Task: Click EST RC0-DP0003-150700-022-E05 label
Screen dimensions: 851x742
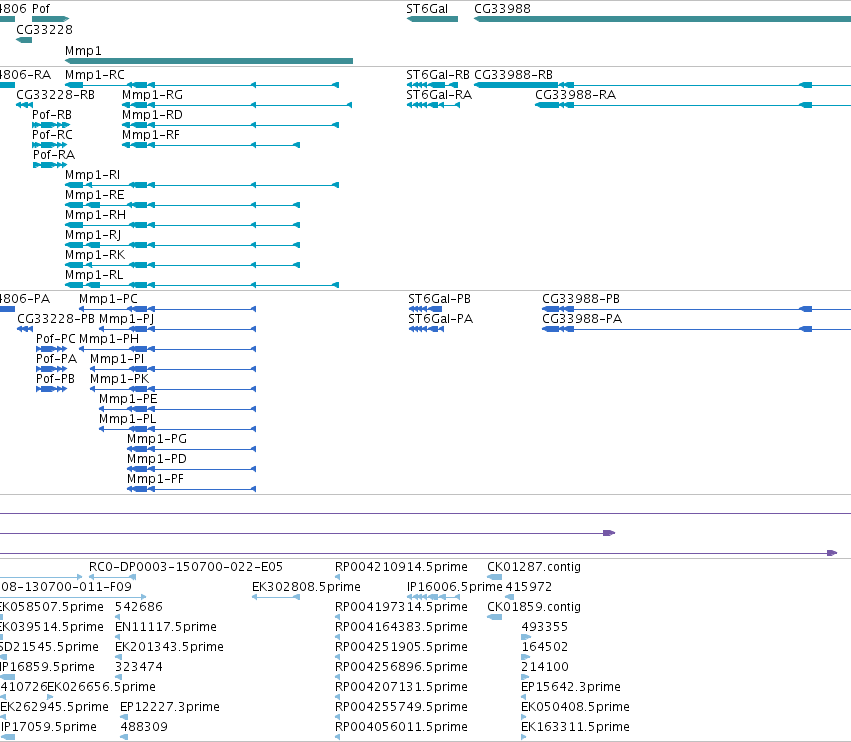Action: [x=186, y=567]
